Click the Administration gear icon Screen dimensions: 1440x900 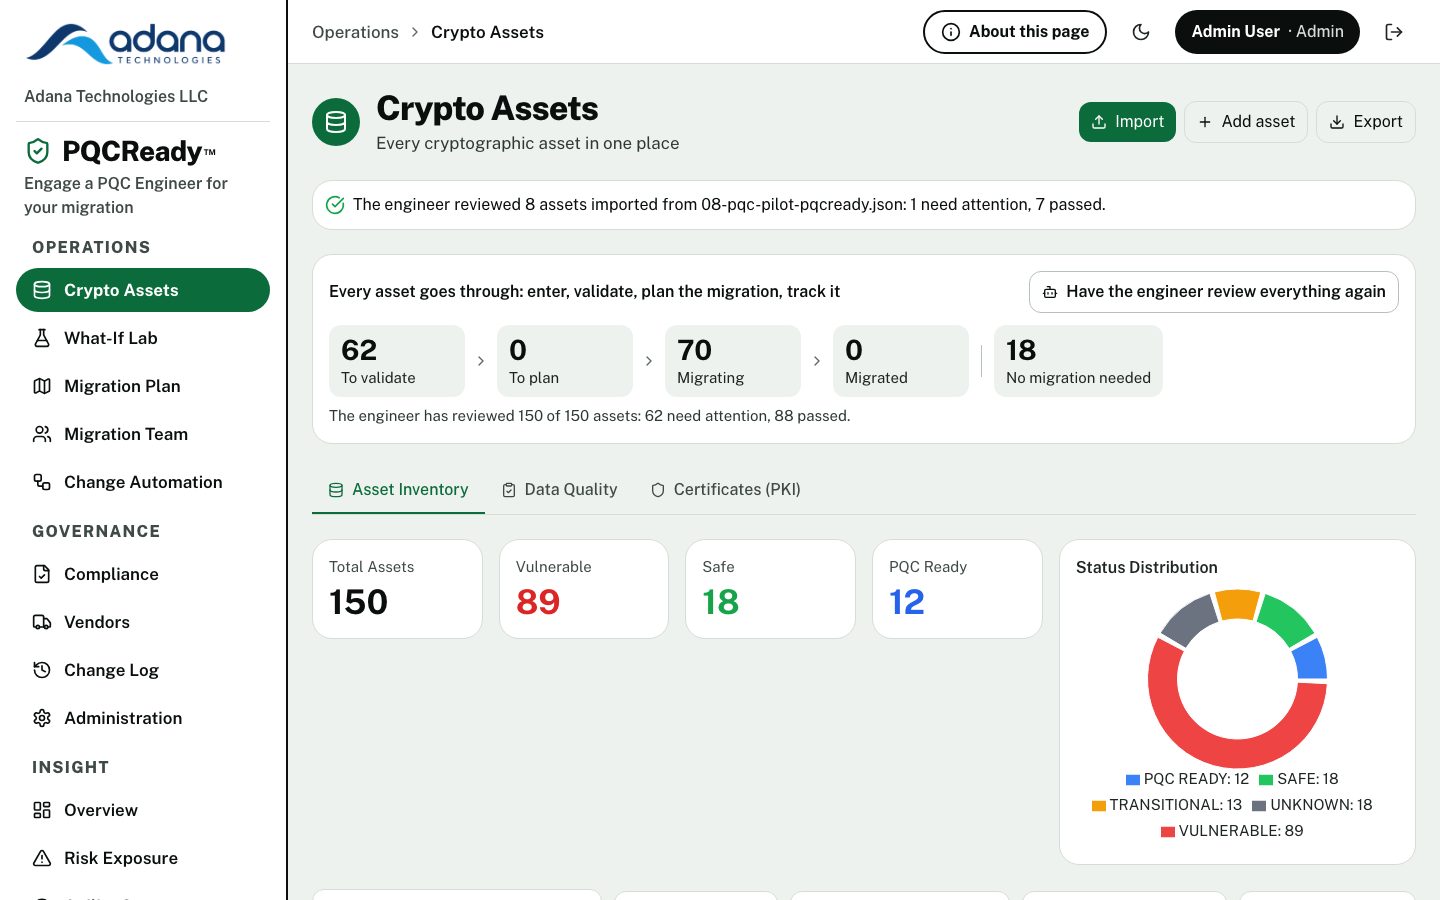click(x=42, y=718)
